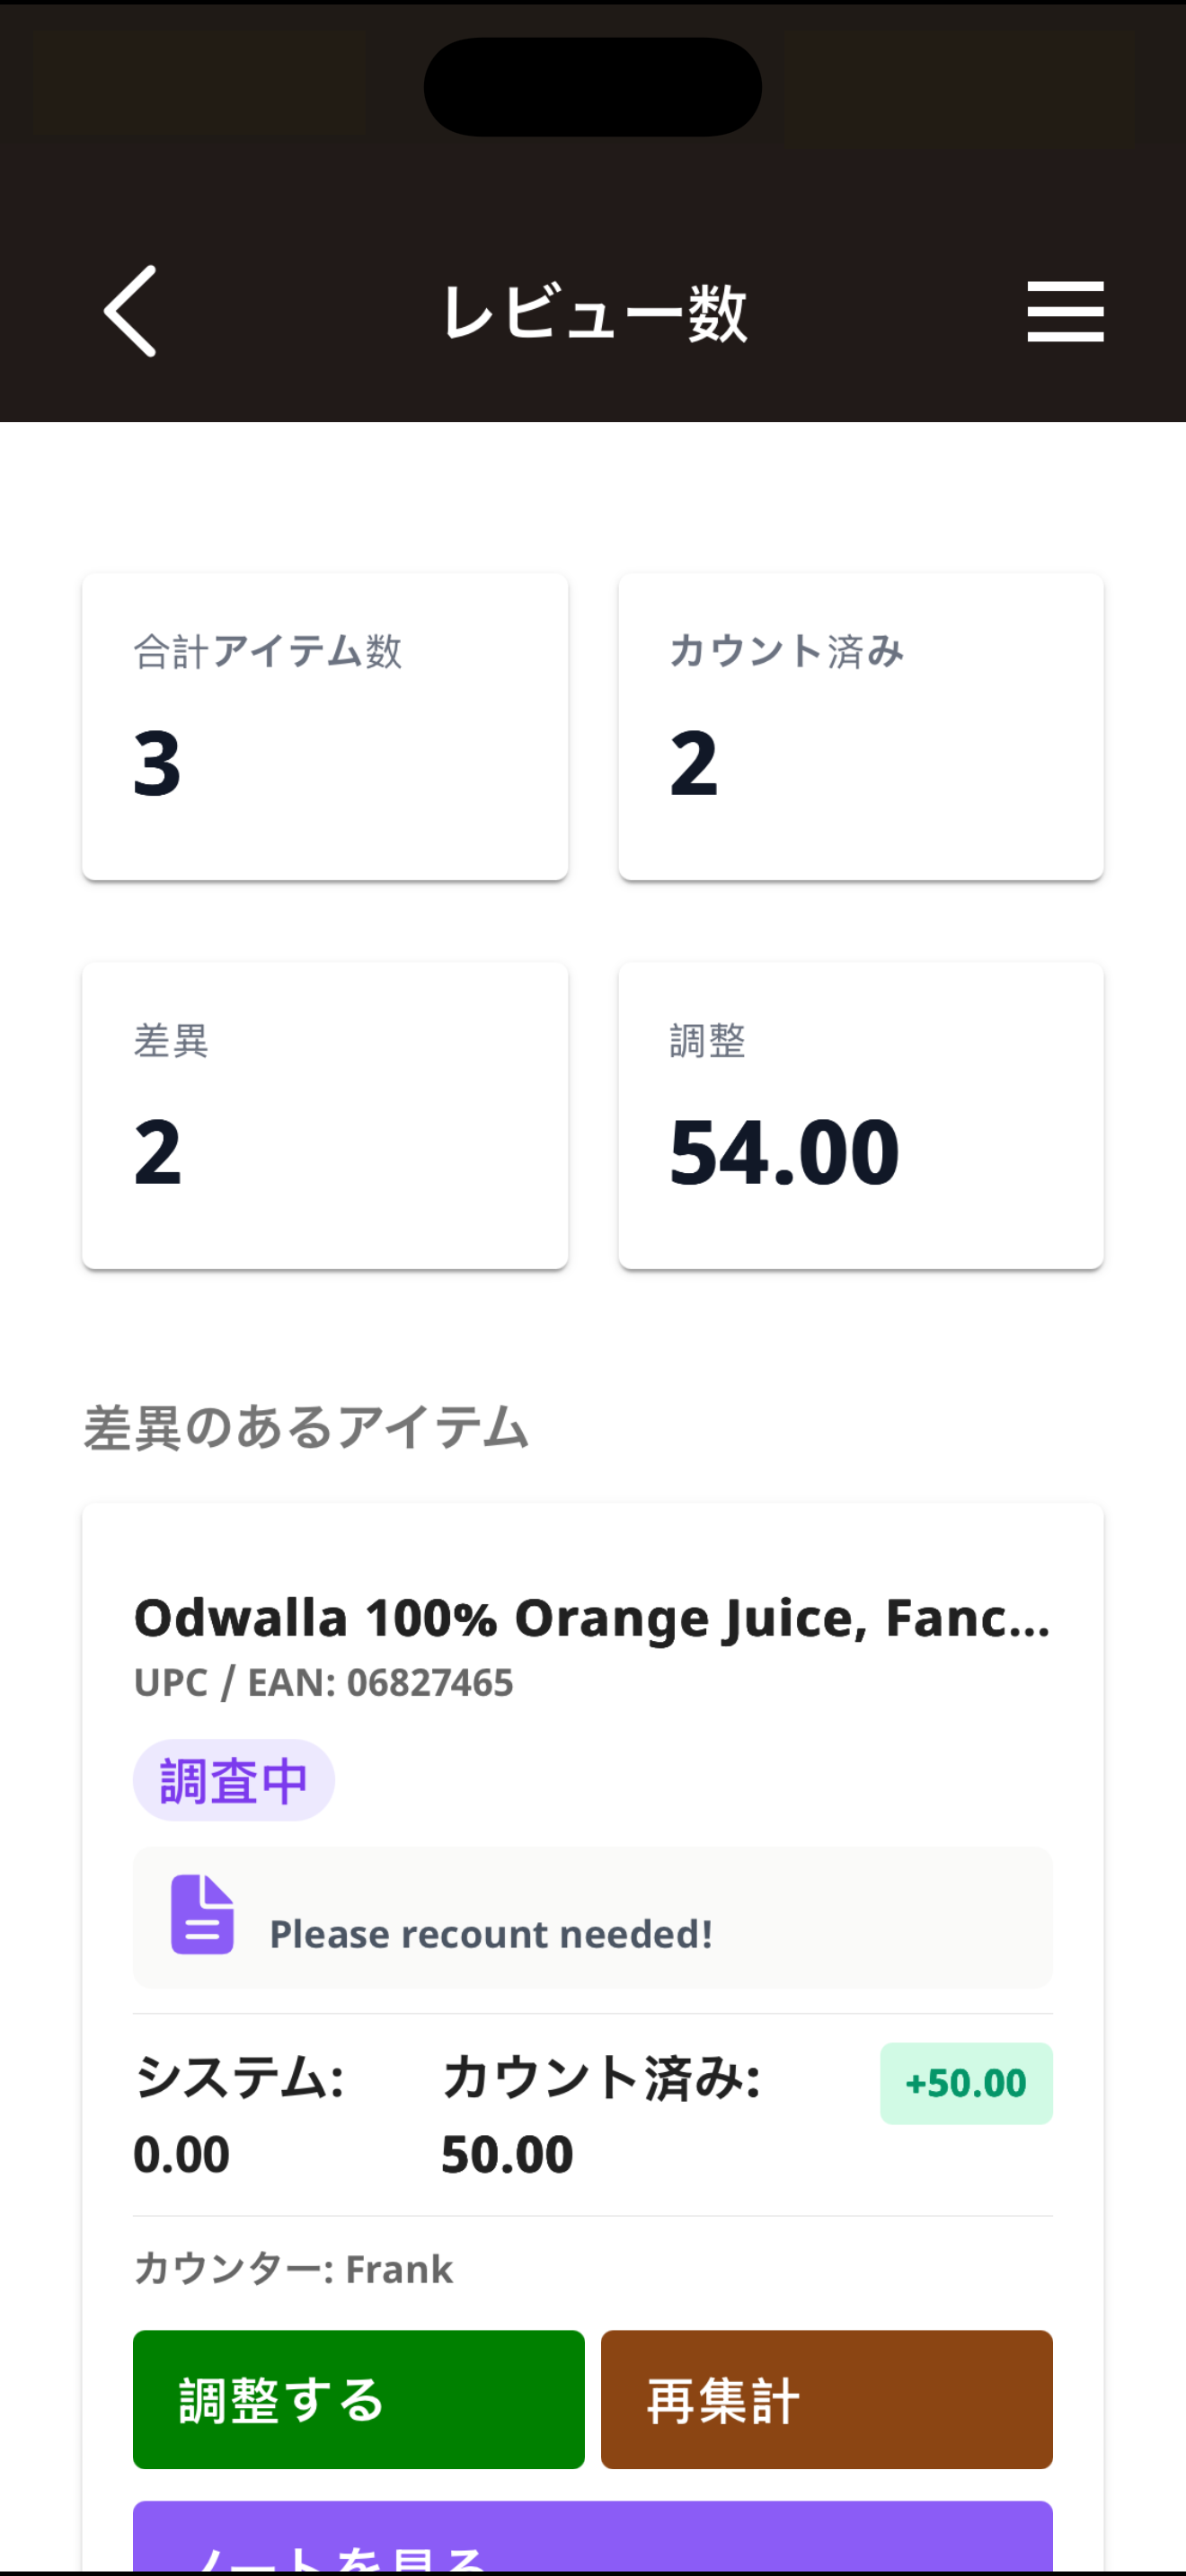1186x2576 pixels.
Task: Tap the レビュー数 page title
Action: (594, 312)
